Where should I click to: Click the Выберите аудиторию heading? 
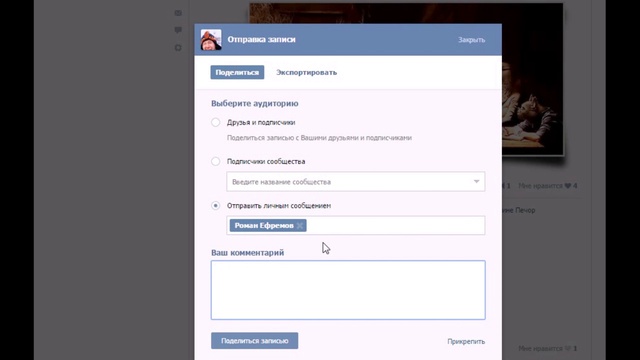pos(255,103)
